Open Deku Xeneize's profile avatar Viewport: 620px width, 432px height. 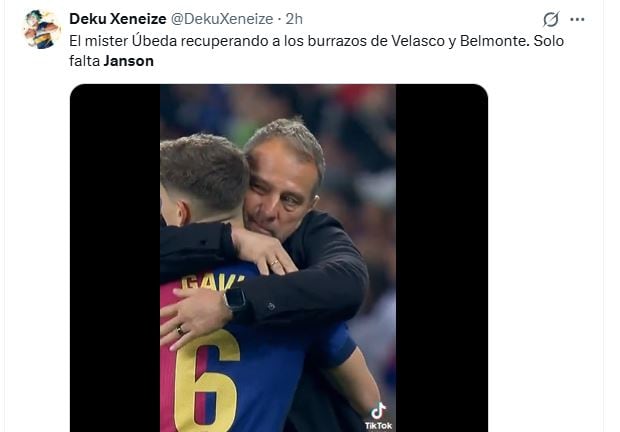[x=42, y=29]
